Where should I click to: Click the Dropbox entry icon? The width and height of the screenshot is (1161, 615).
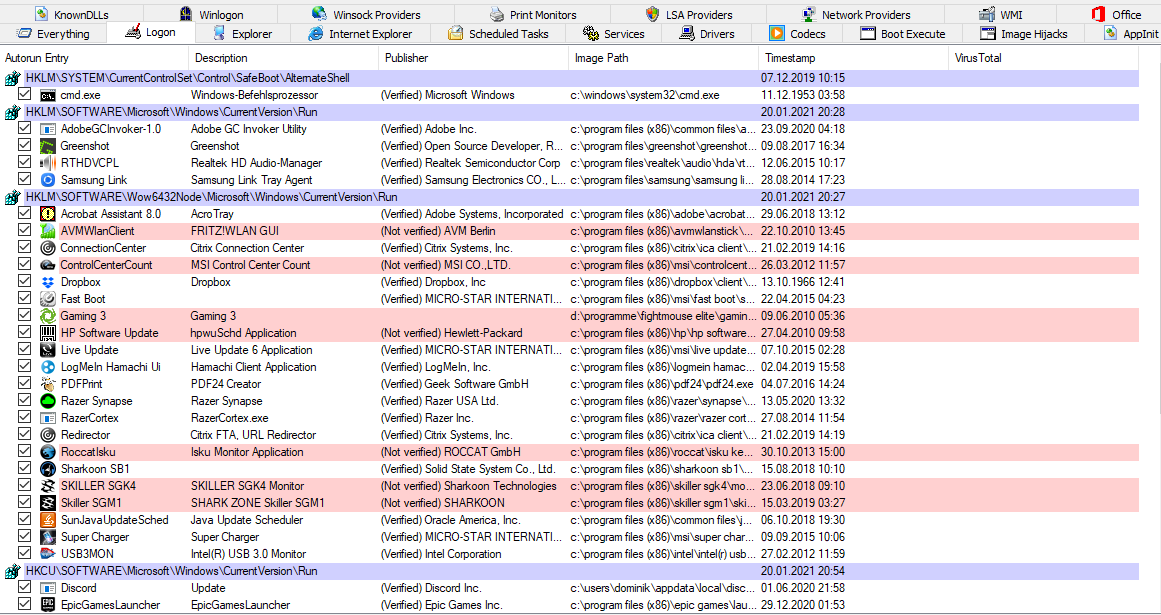47,282
